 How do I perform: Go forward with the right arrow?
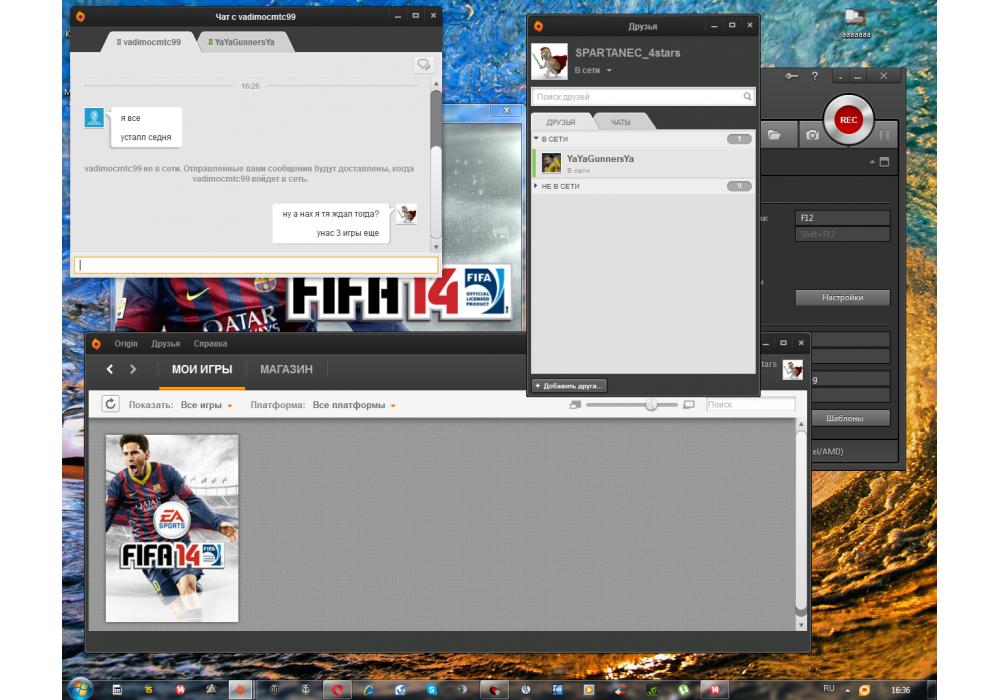click(133, 369)
